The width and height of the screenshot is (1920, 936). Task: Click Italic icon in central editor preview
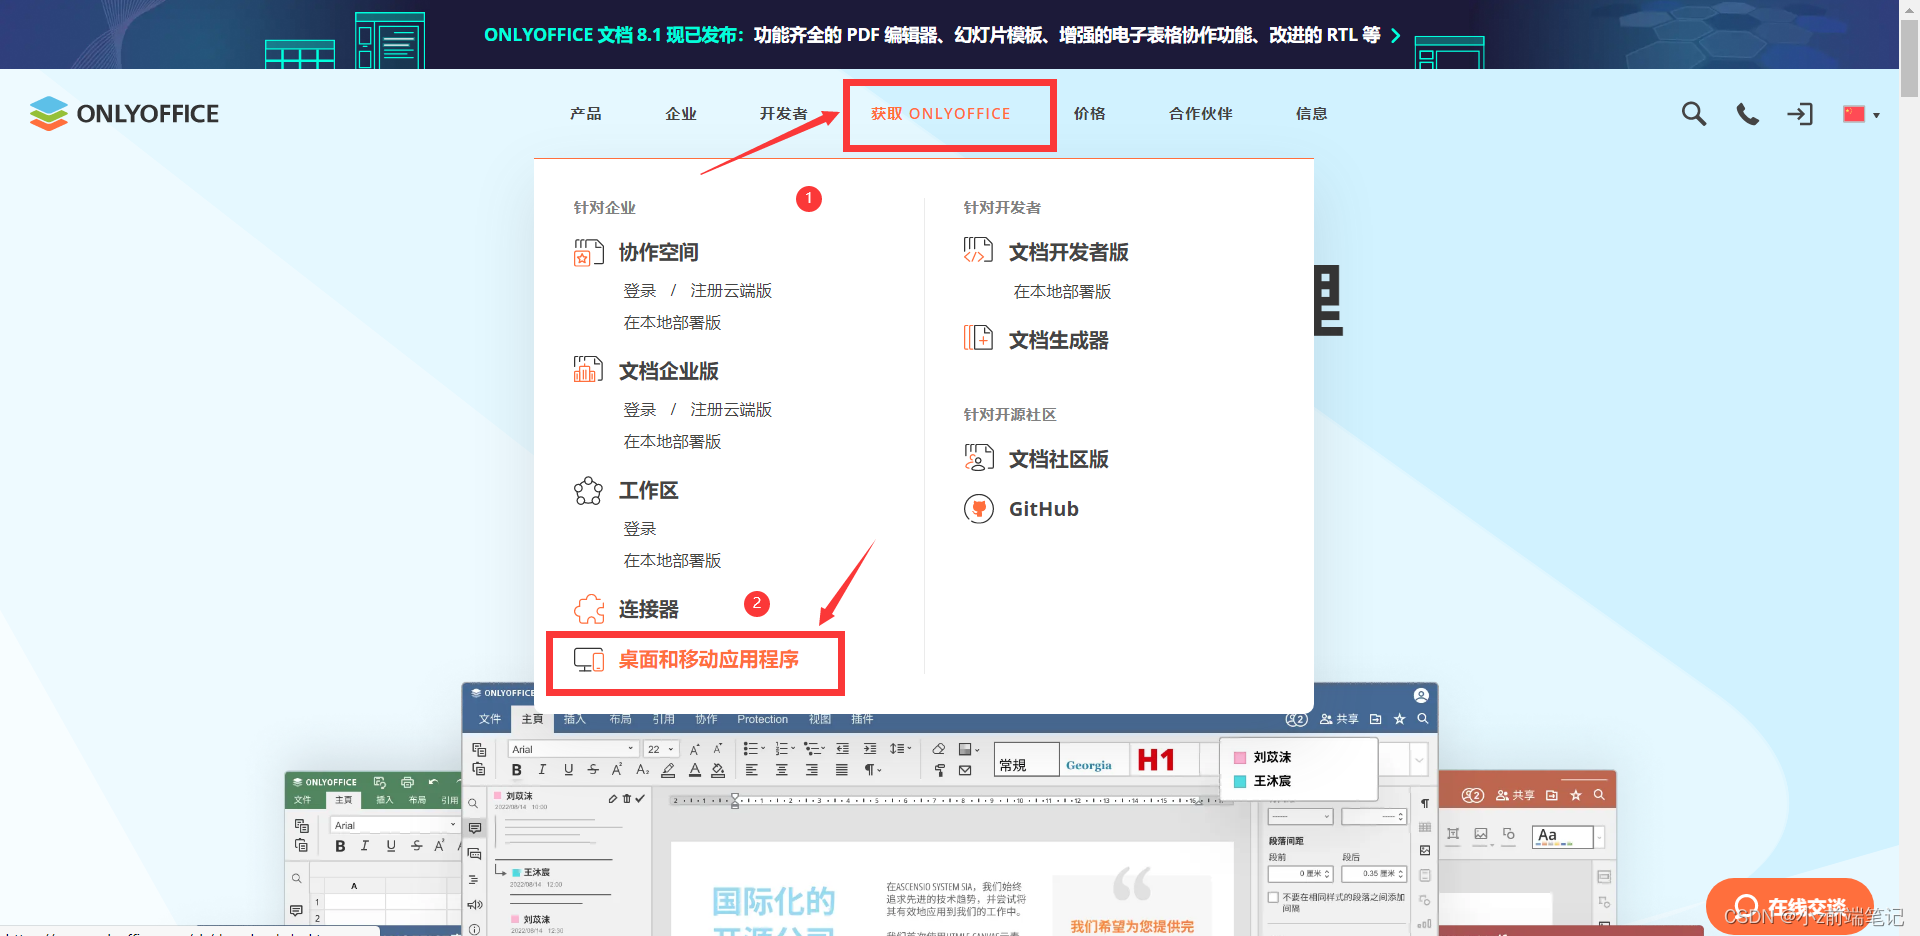tap(542, 770)
